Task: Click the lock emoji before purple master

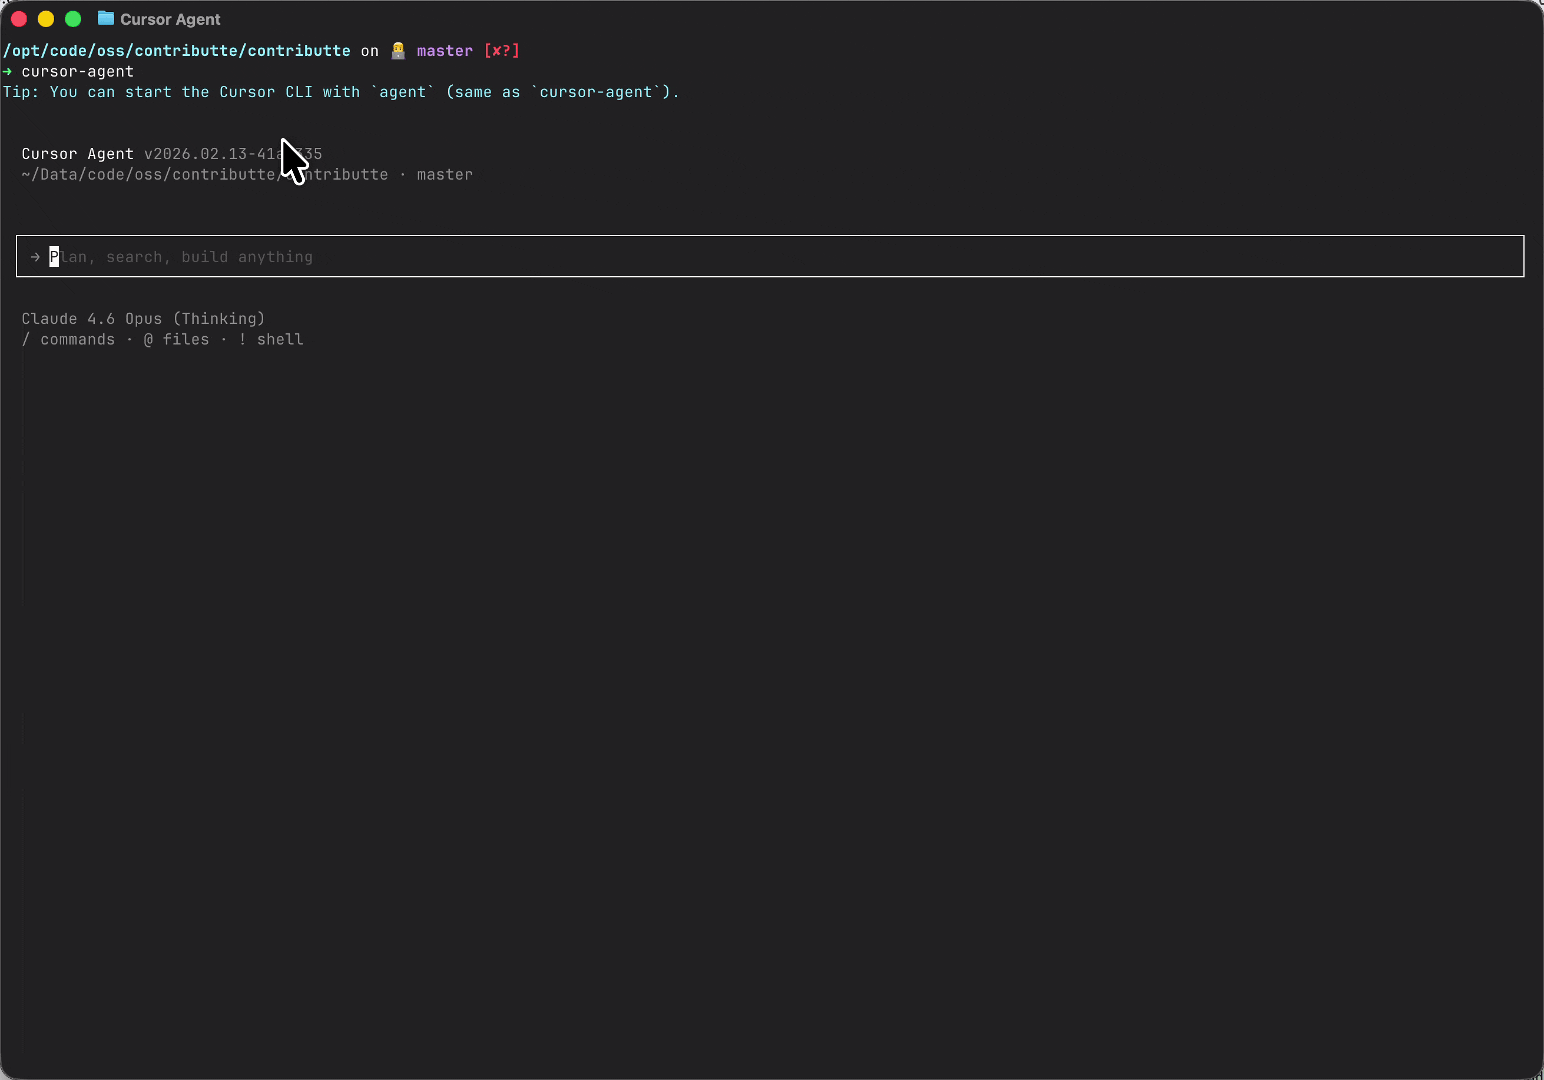Action: click(398, 51)
